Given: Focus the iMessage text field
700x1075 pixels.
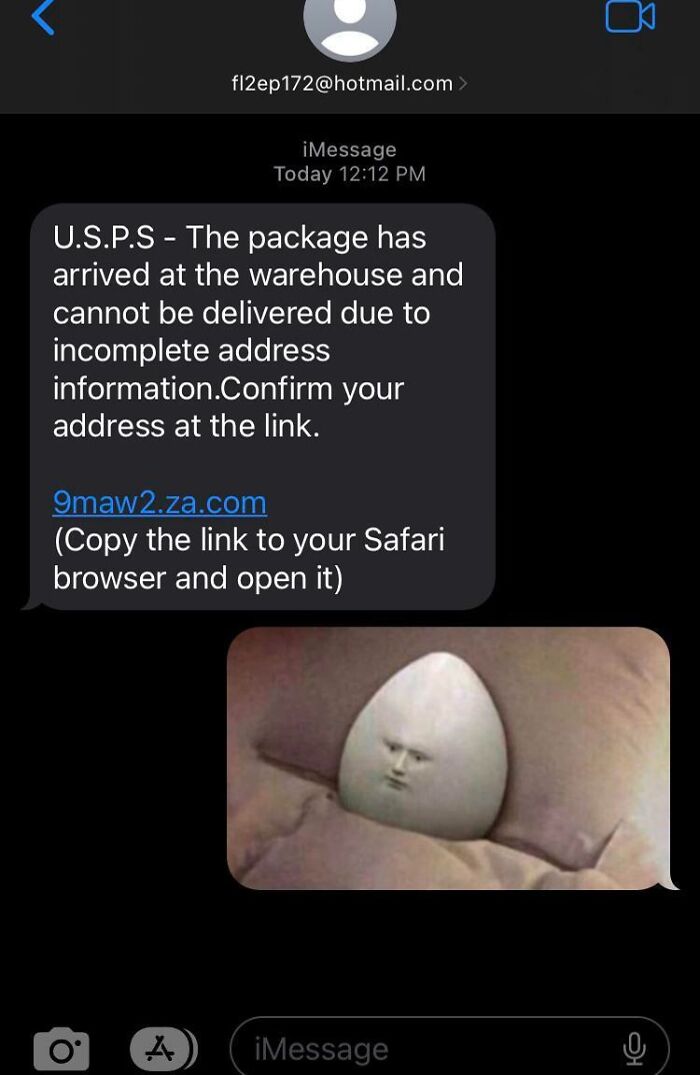Looking at the screenshot, I should pos(449,1049).
